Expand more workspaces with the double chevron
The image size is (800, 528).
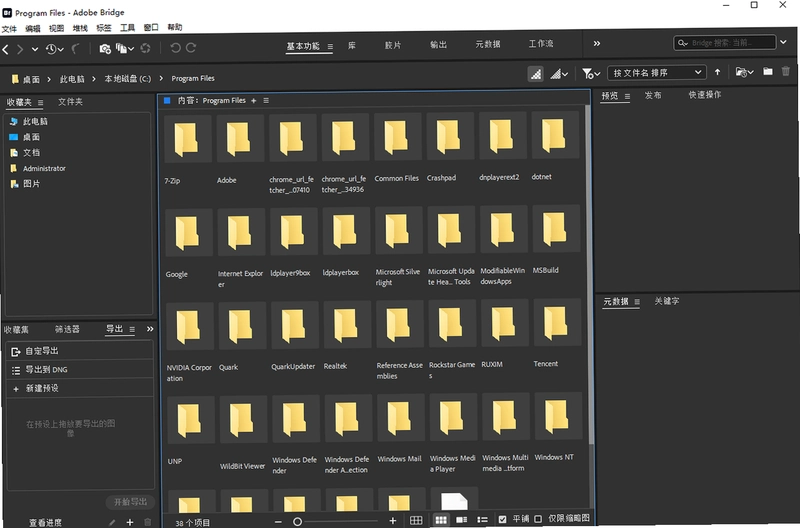[x=596, y=43]
